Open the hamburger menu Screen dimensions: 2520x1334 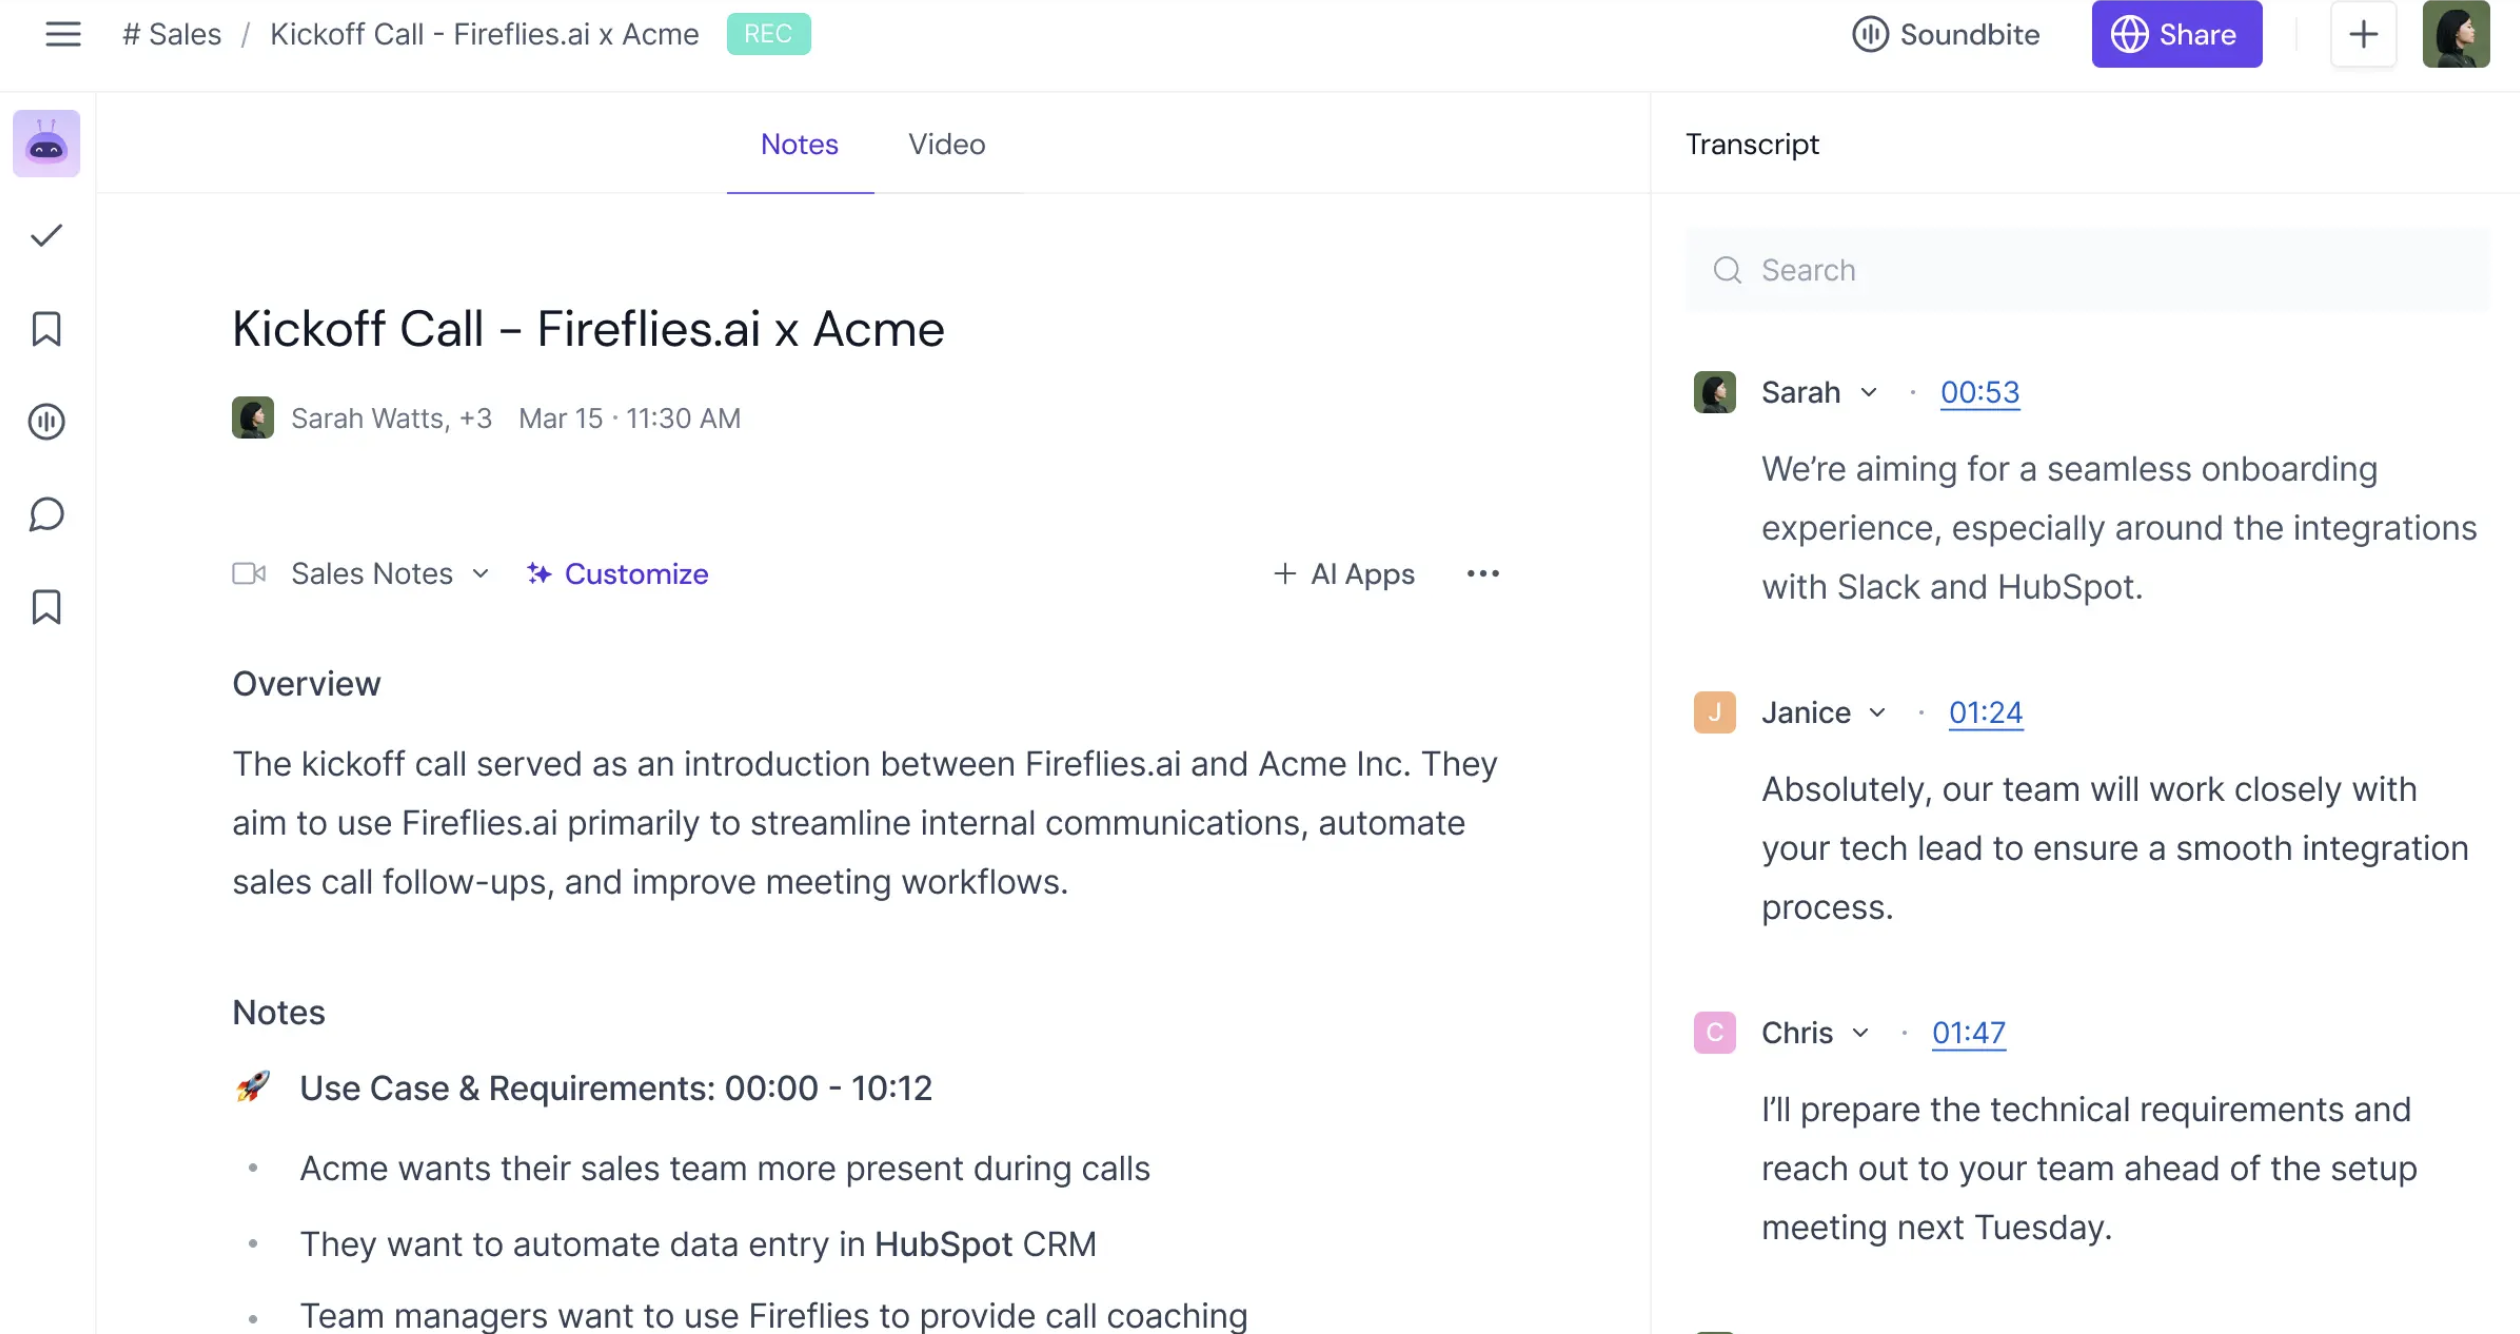63,34
